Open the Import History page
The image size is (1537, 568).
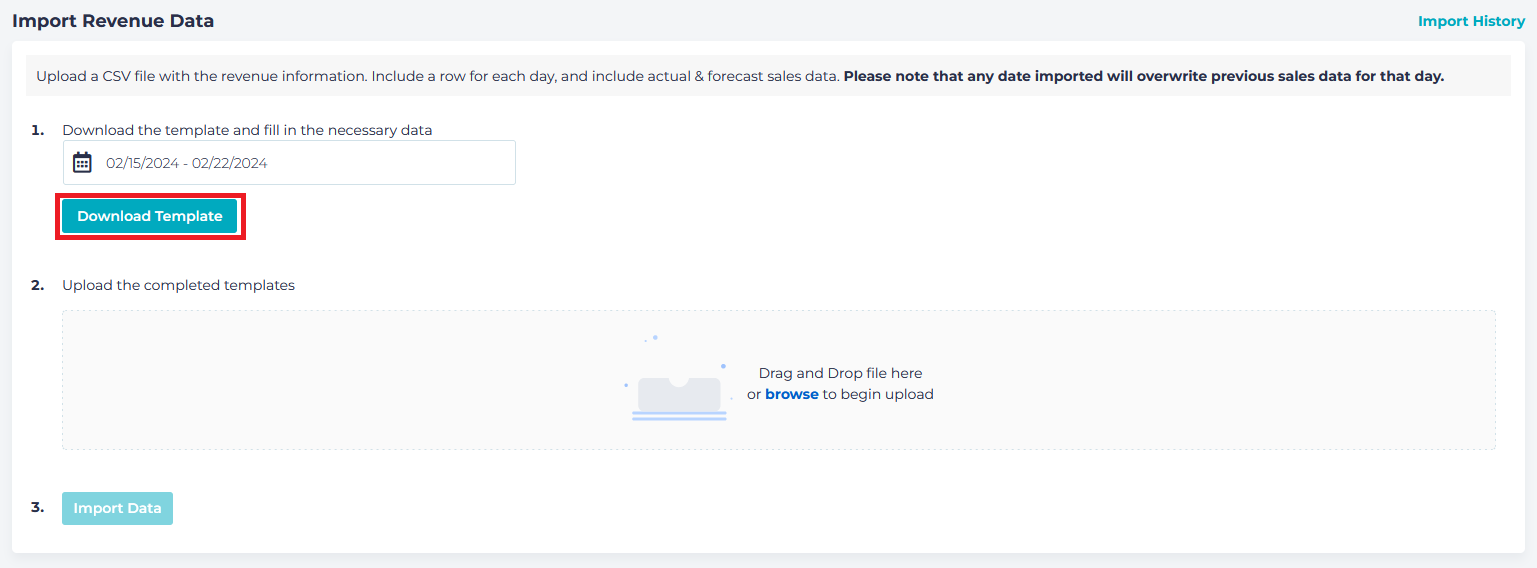[1471, 21]
